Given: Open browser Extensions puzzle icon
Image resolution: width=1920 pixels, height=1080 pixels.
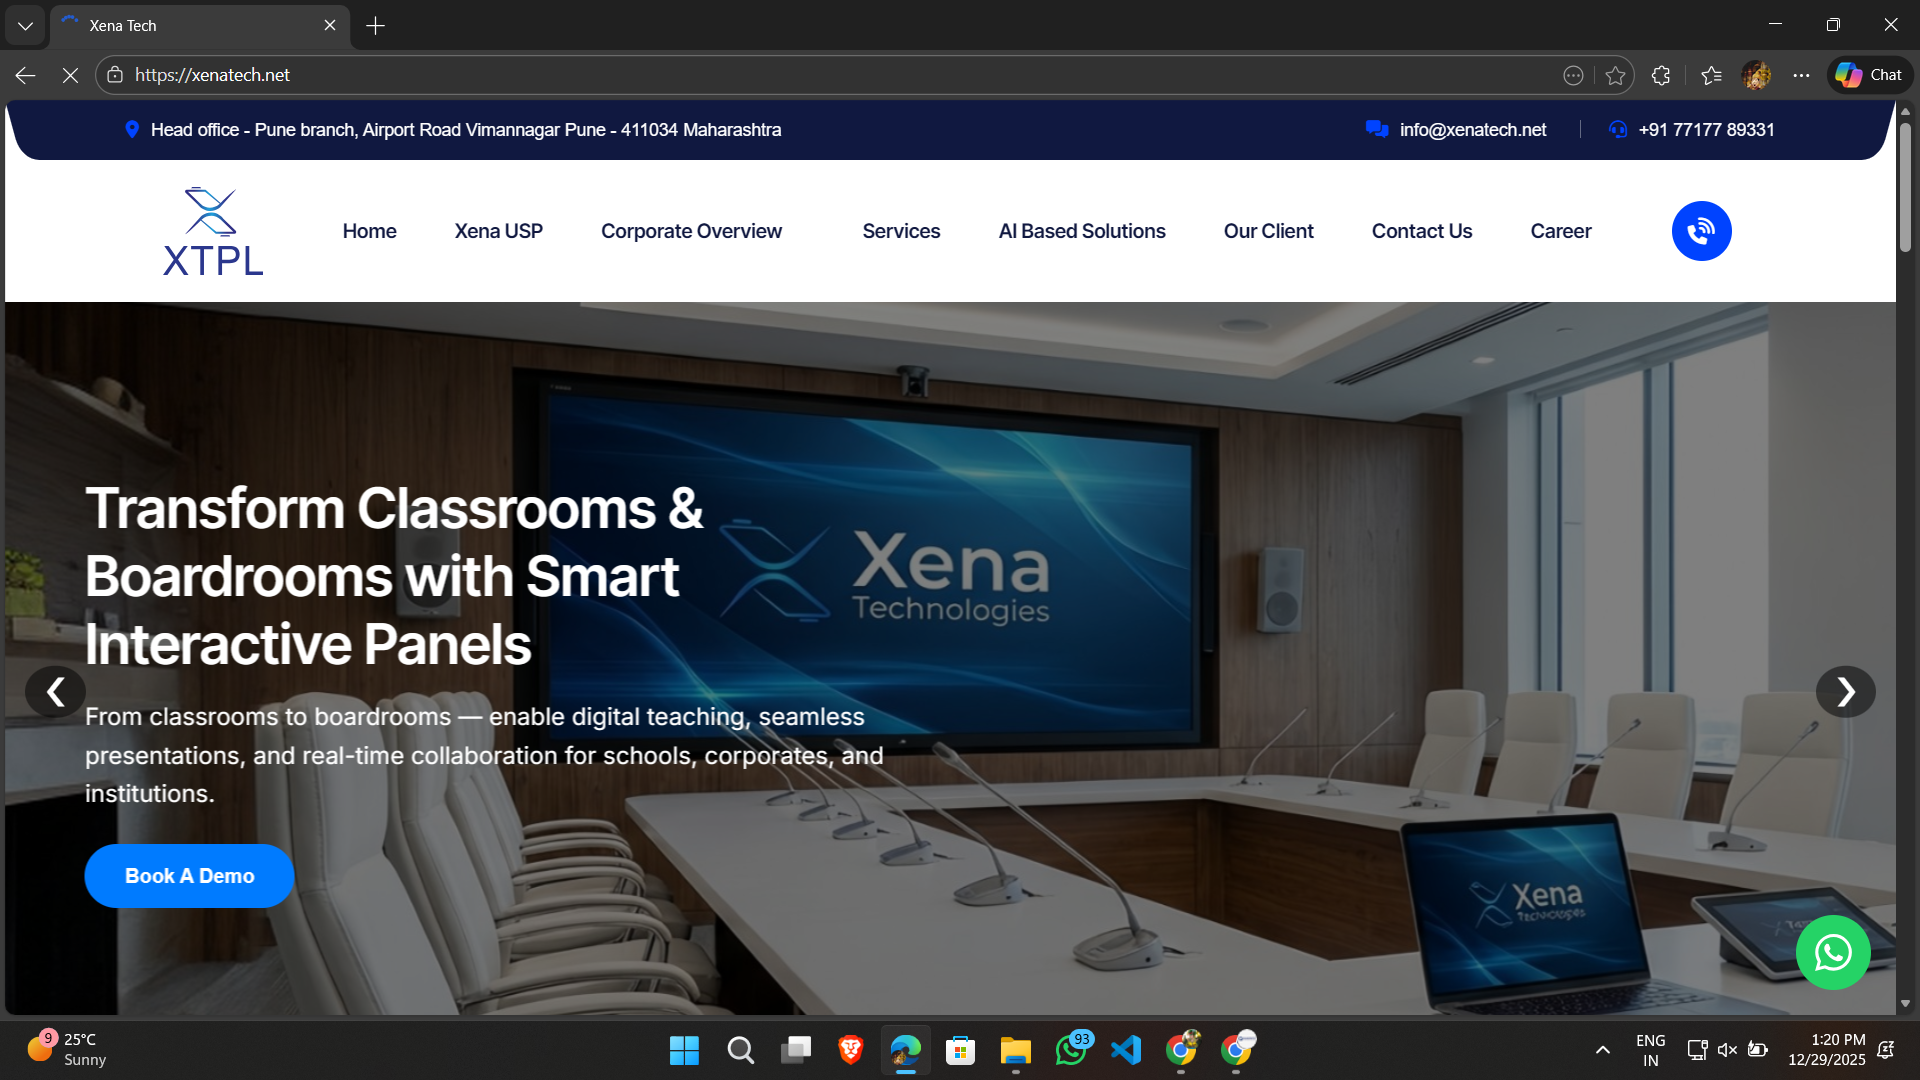Looking at the screenshot, I should [1661, 75].
